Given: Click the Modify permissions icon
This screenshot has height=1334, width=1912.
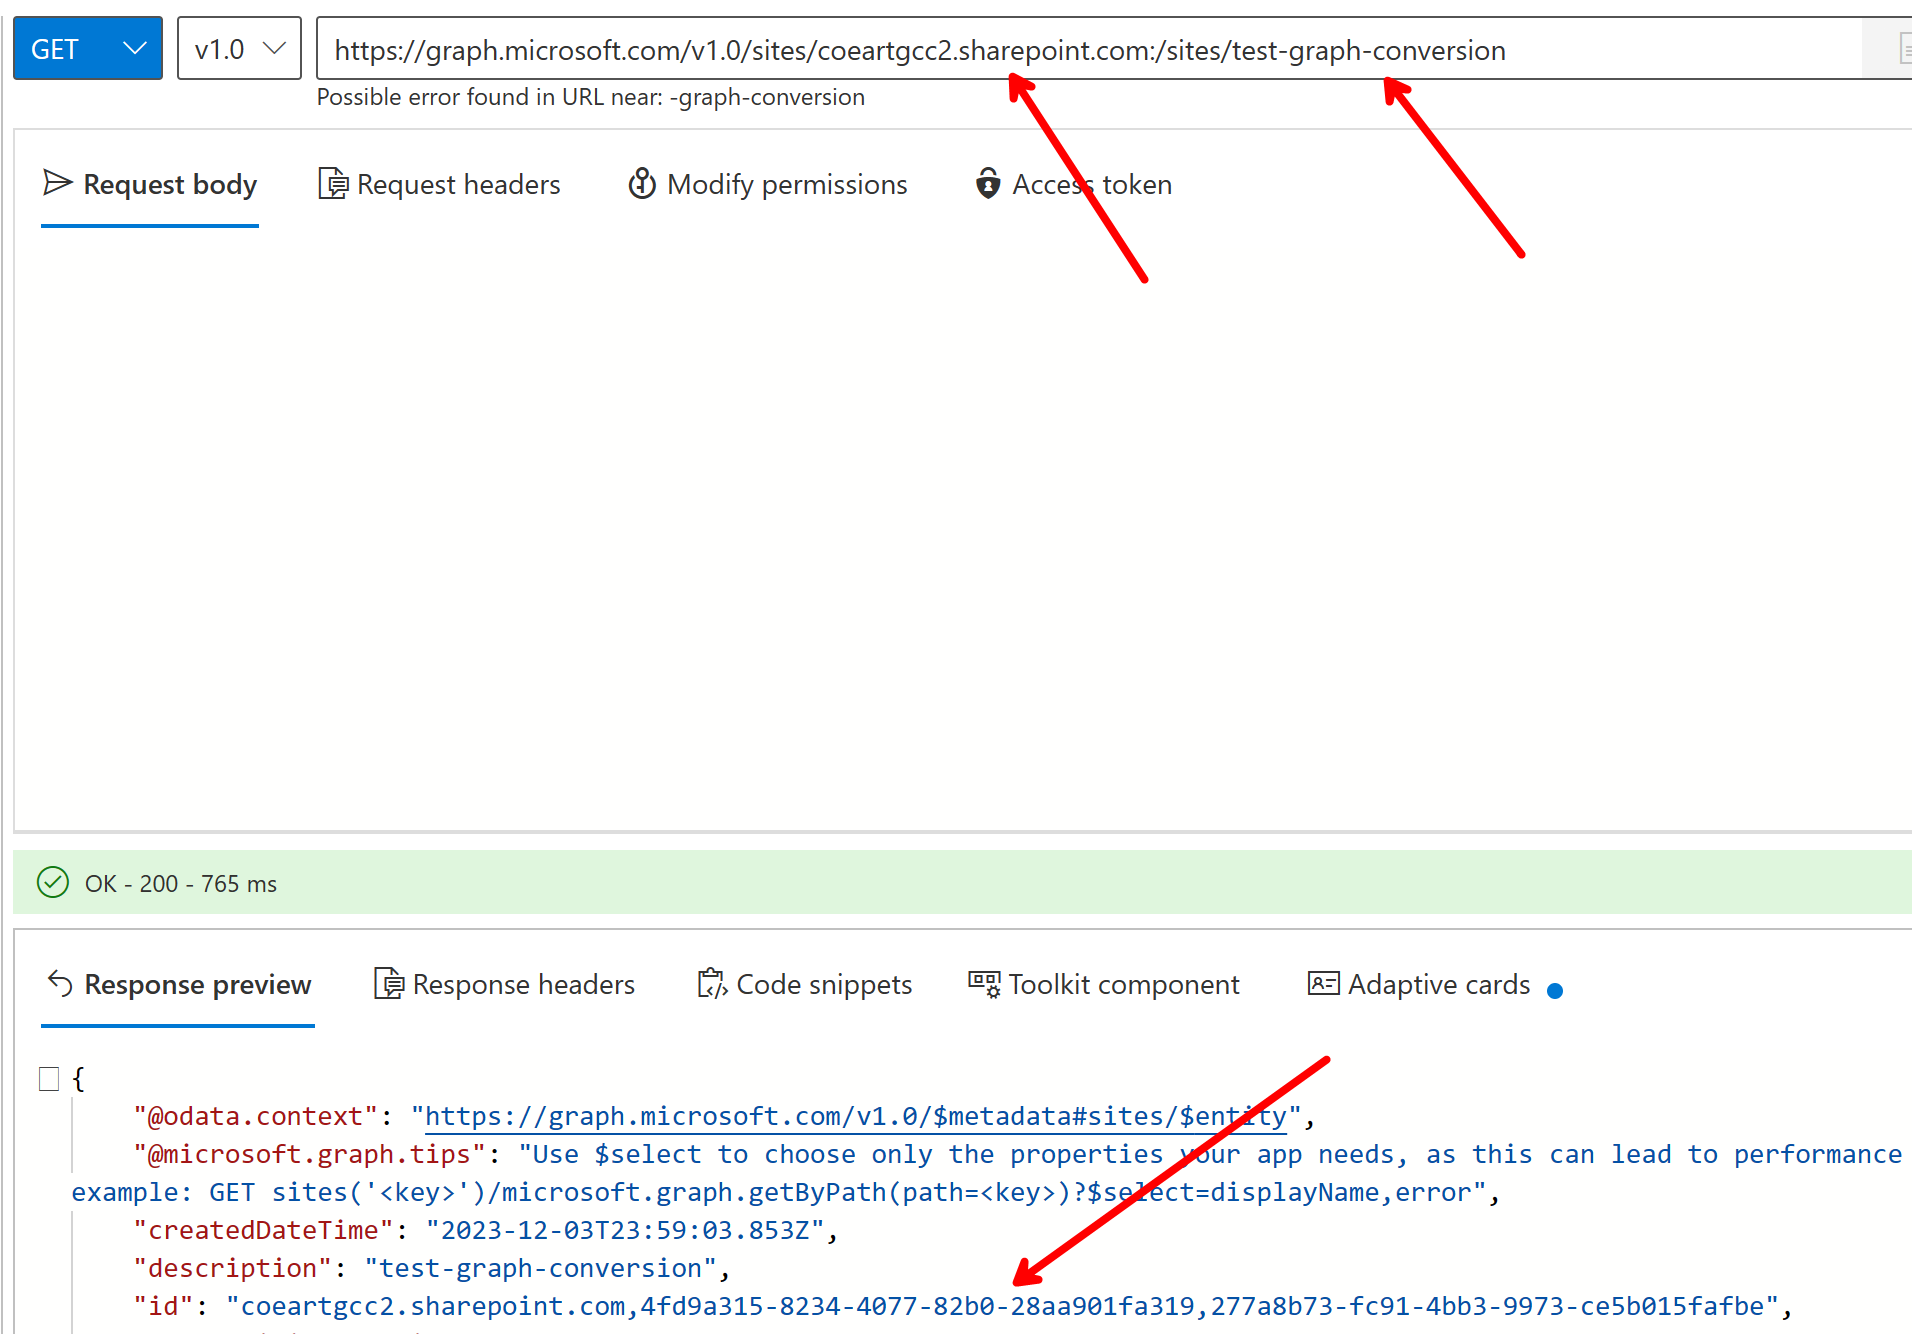Looking at the screenshot, I should tap(642, 184).
